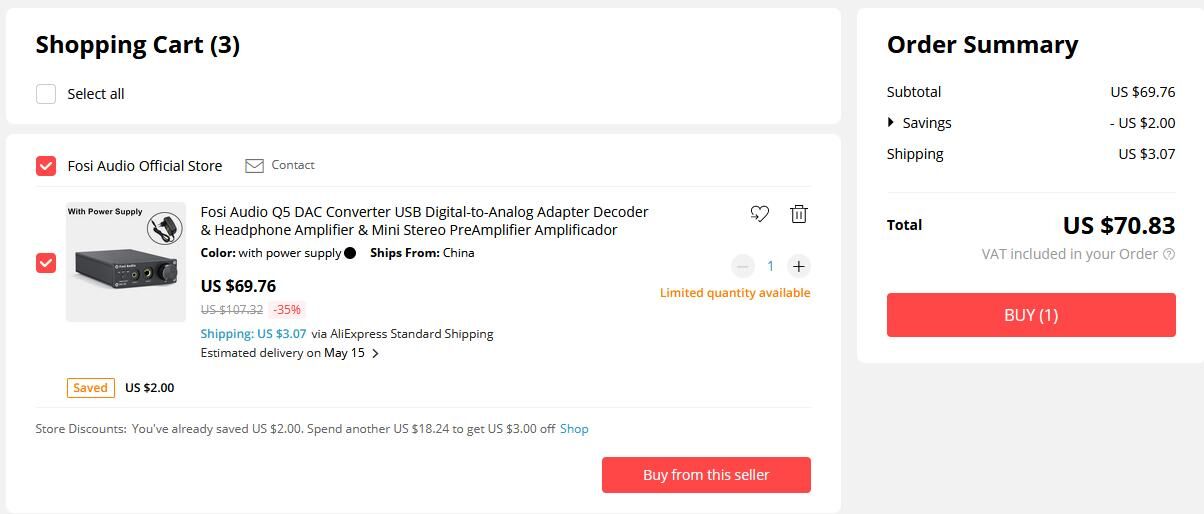Uncheck the Fosi Audio Q5 item checkbox
Image resolution: width=1204 pixels, height=514 pixels.
tap(46, 263)
